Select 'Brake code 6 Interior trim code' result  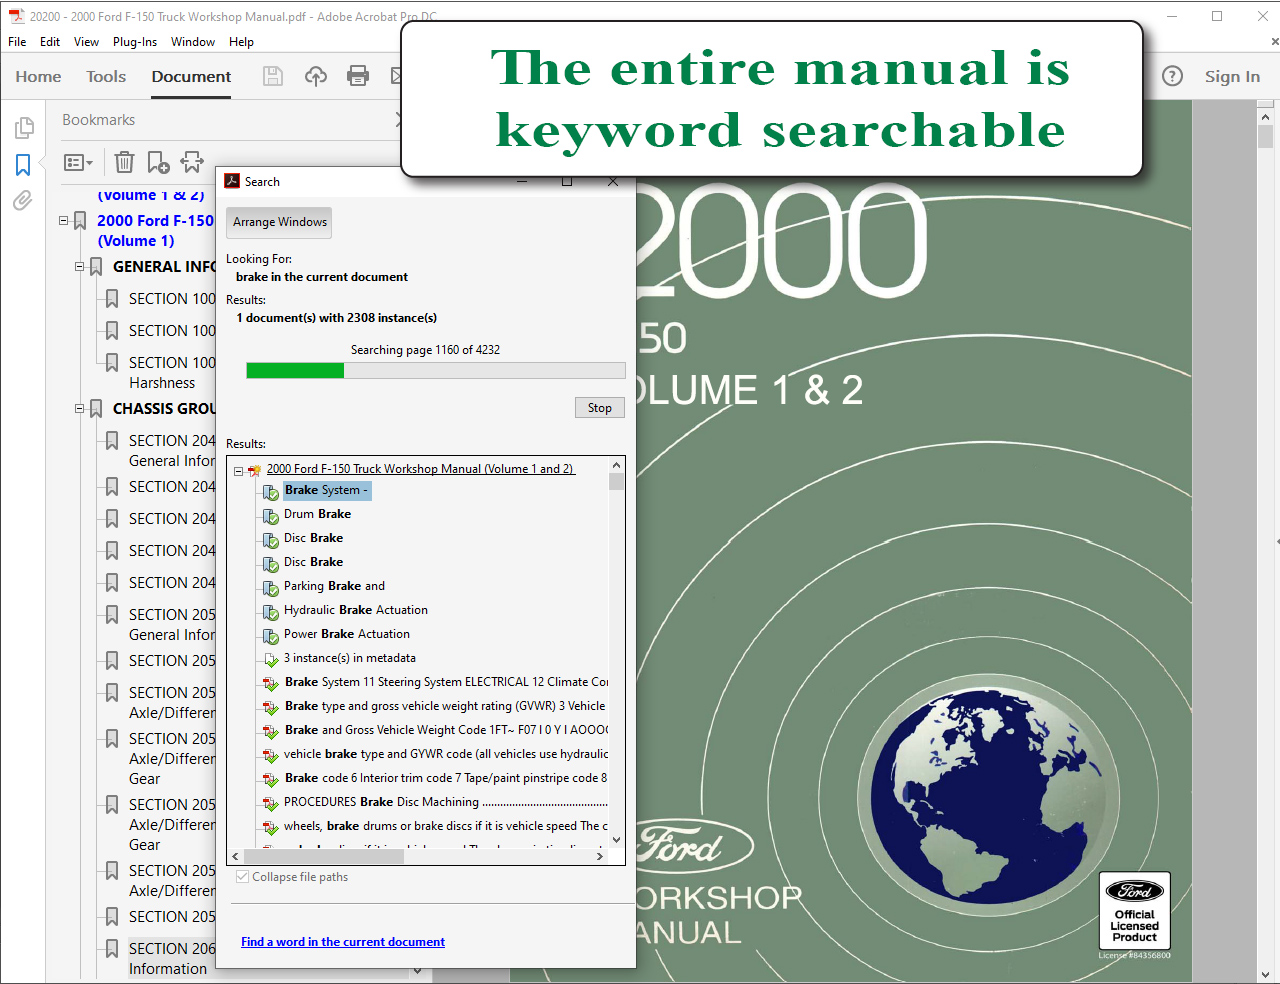coord(446,778)
